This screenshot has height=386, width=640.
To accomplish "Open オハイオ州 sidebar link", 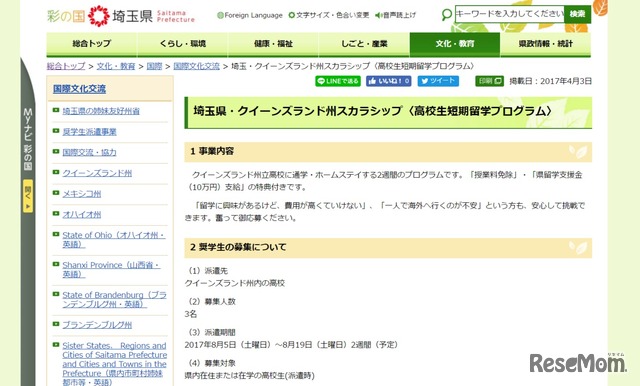I will 82,215.
